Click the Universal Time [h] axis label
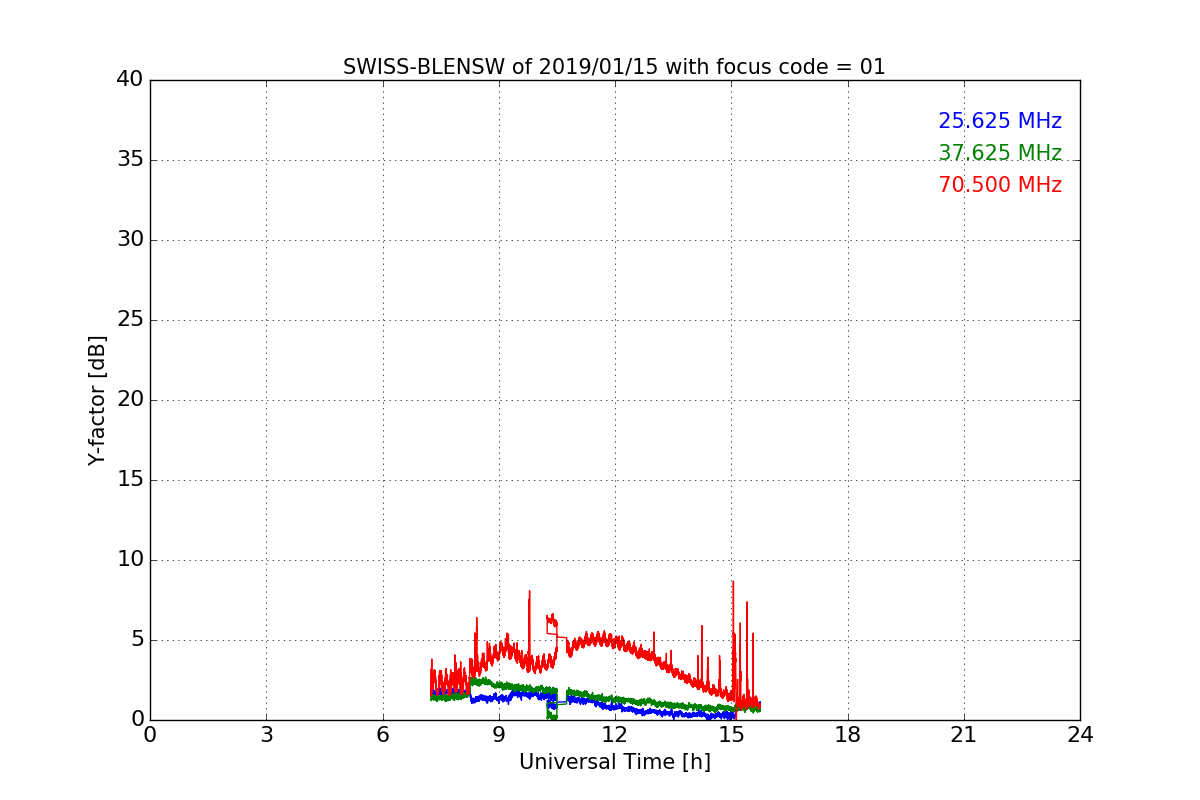This screenshot has height=800, width=1200. coord(614,762)
